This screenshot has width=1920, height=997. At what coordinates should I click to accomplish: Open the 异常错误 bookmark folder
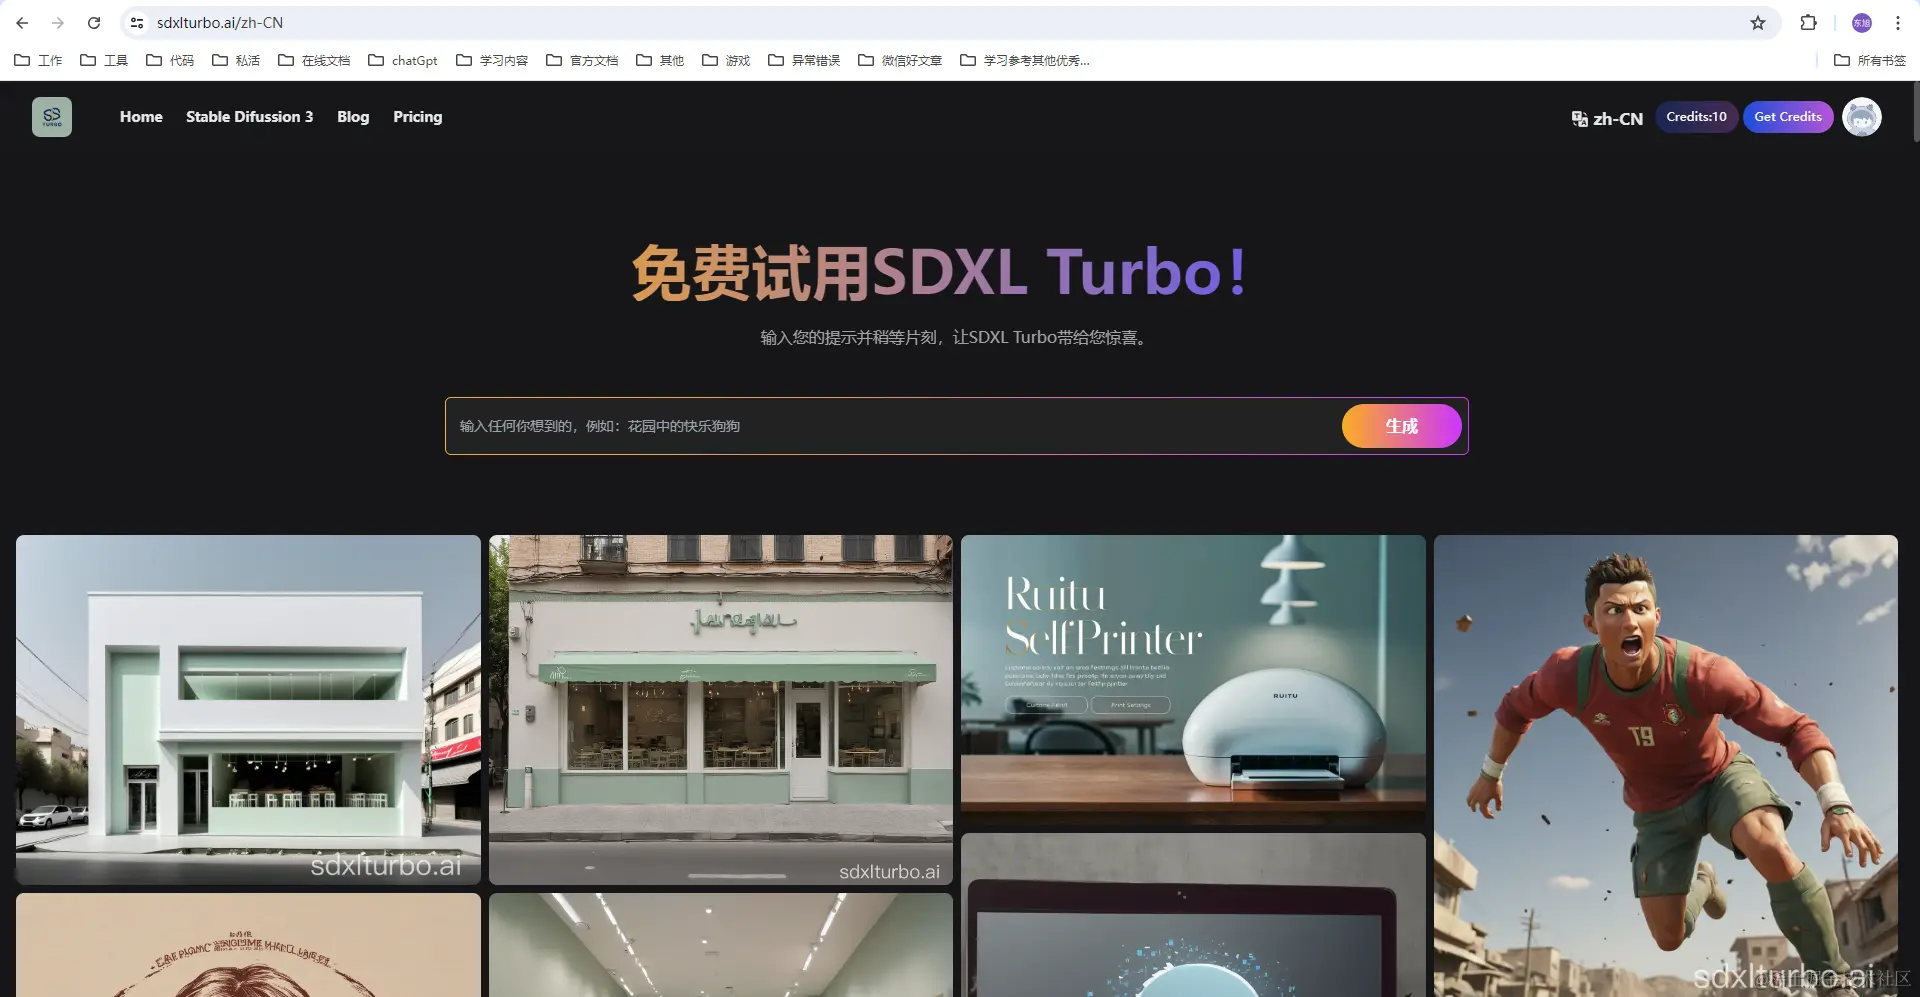pyautogui.click(x=804, y=60)
